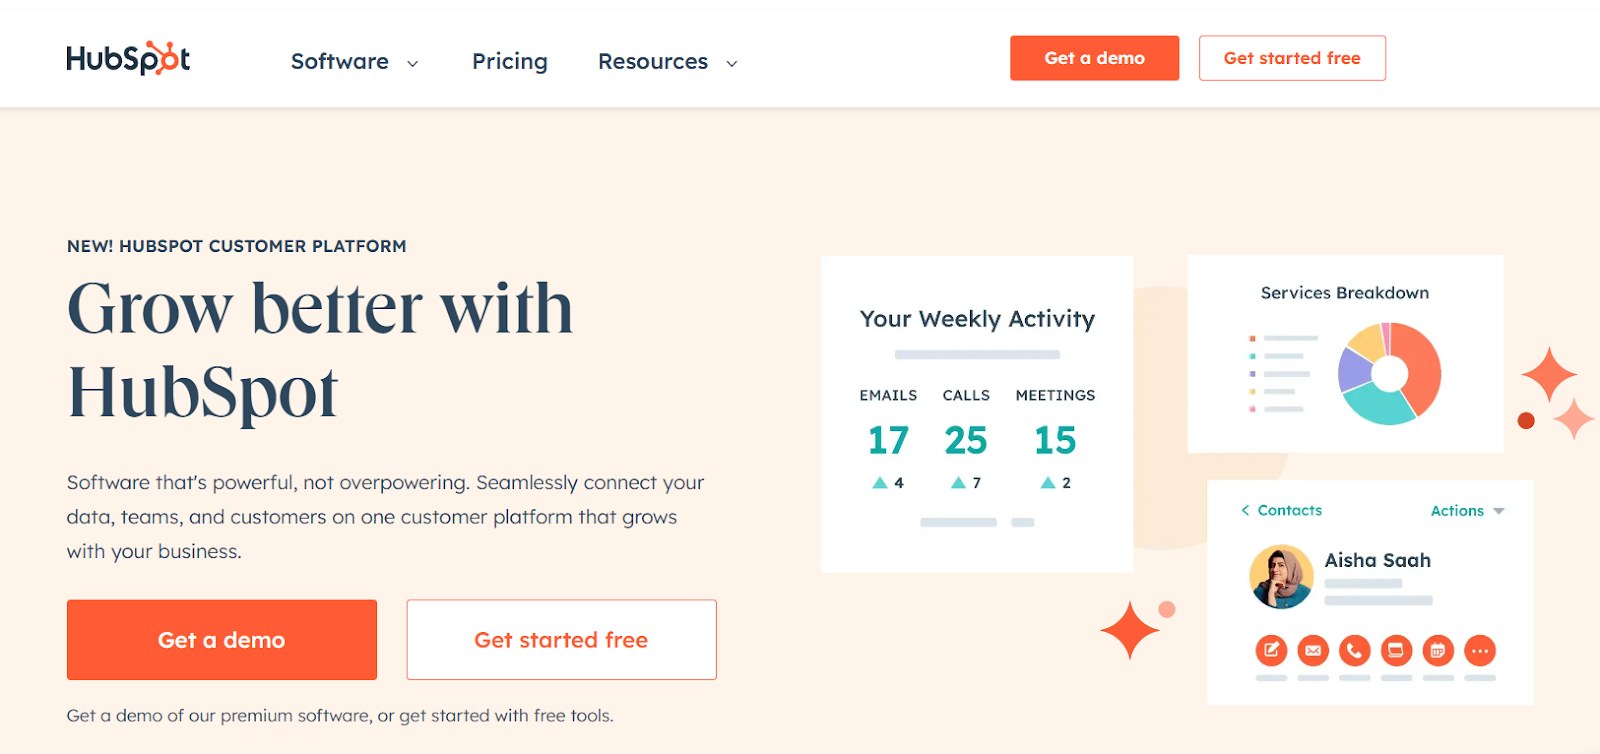Click the Get started free link in the header

tap(1291, 58)
